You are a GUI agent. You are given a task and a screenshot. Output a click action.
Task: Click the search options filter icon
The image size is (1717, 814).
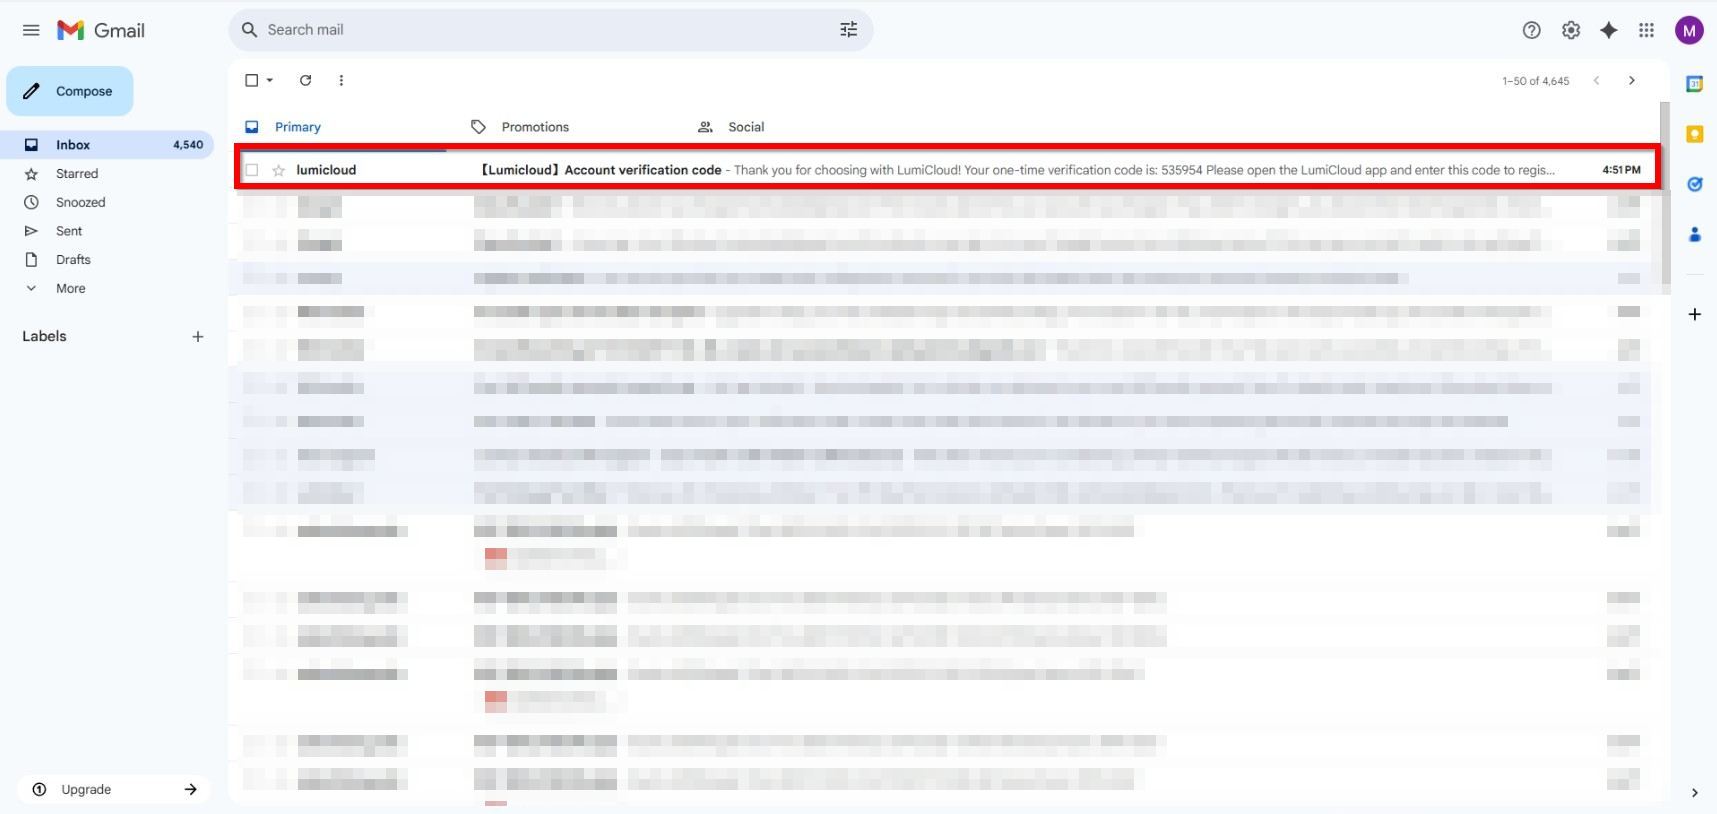tap(848, 30)
